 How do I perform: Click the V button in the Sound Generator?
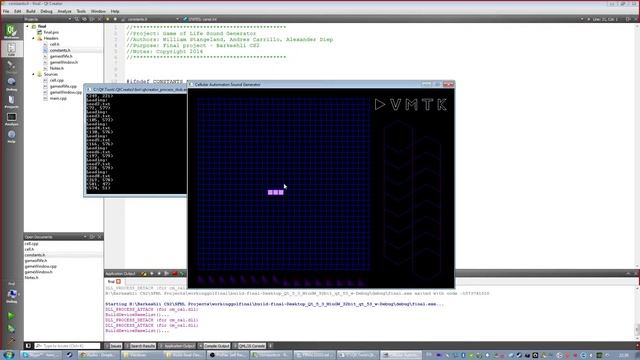pyautogui.click(x=395, y=104)
